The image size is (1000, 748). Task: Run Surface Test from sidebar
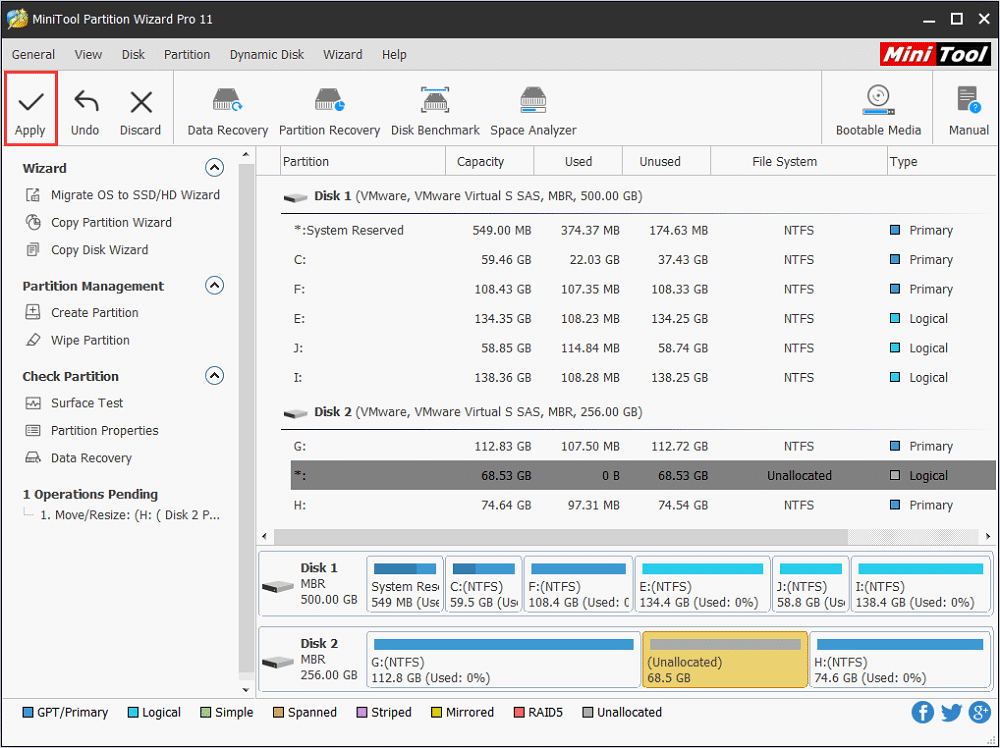[x=74, y=403]
